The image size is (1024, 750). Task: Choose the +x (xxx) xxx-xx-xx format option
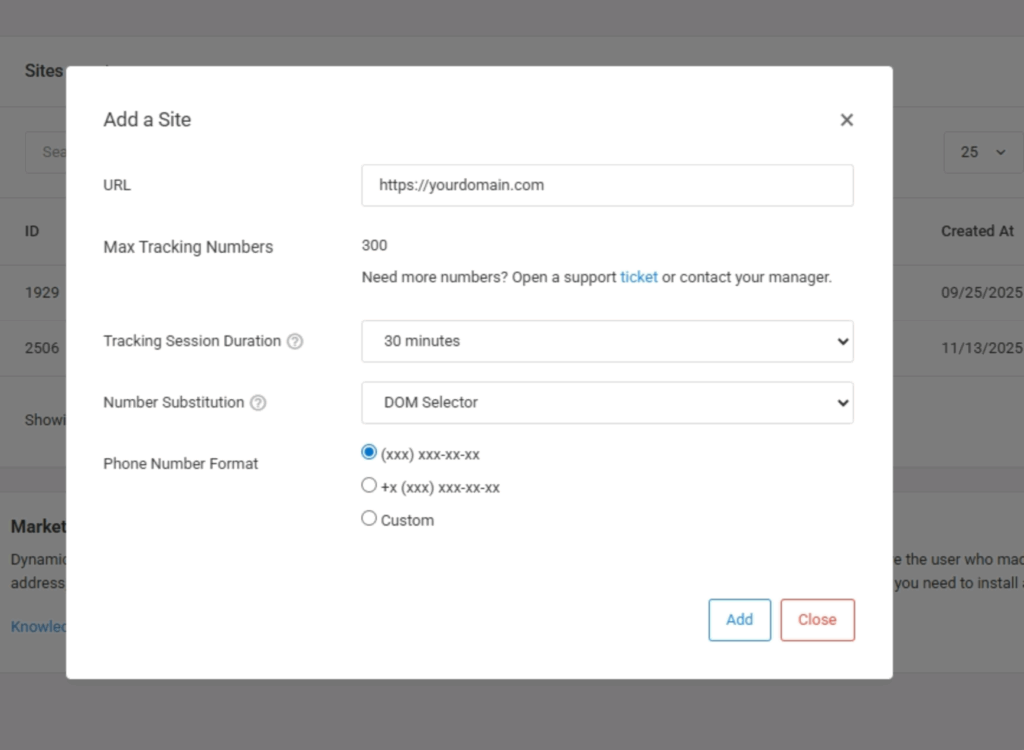click(x=369, y=486)
